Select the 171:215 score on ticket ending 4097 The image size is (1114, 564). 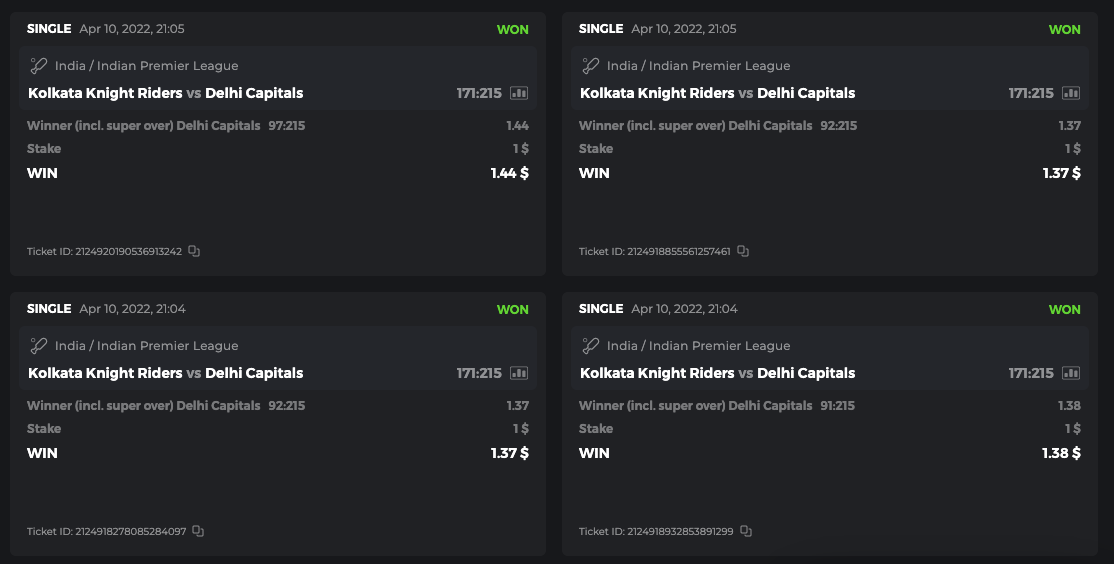click(479, 373)
